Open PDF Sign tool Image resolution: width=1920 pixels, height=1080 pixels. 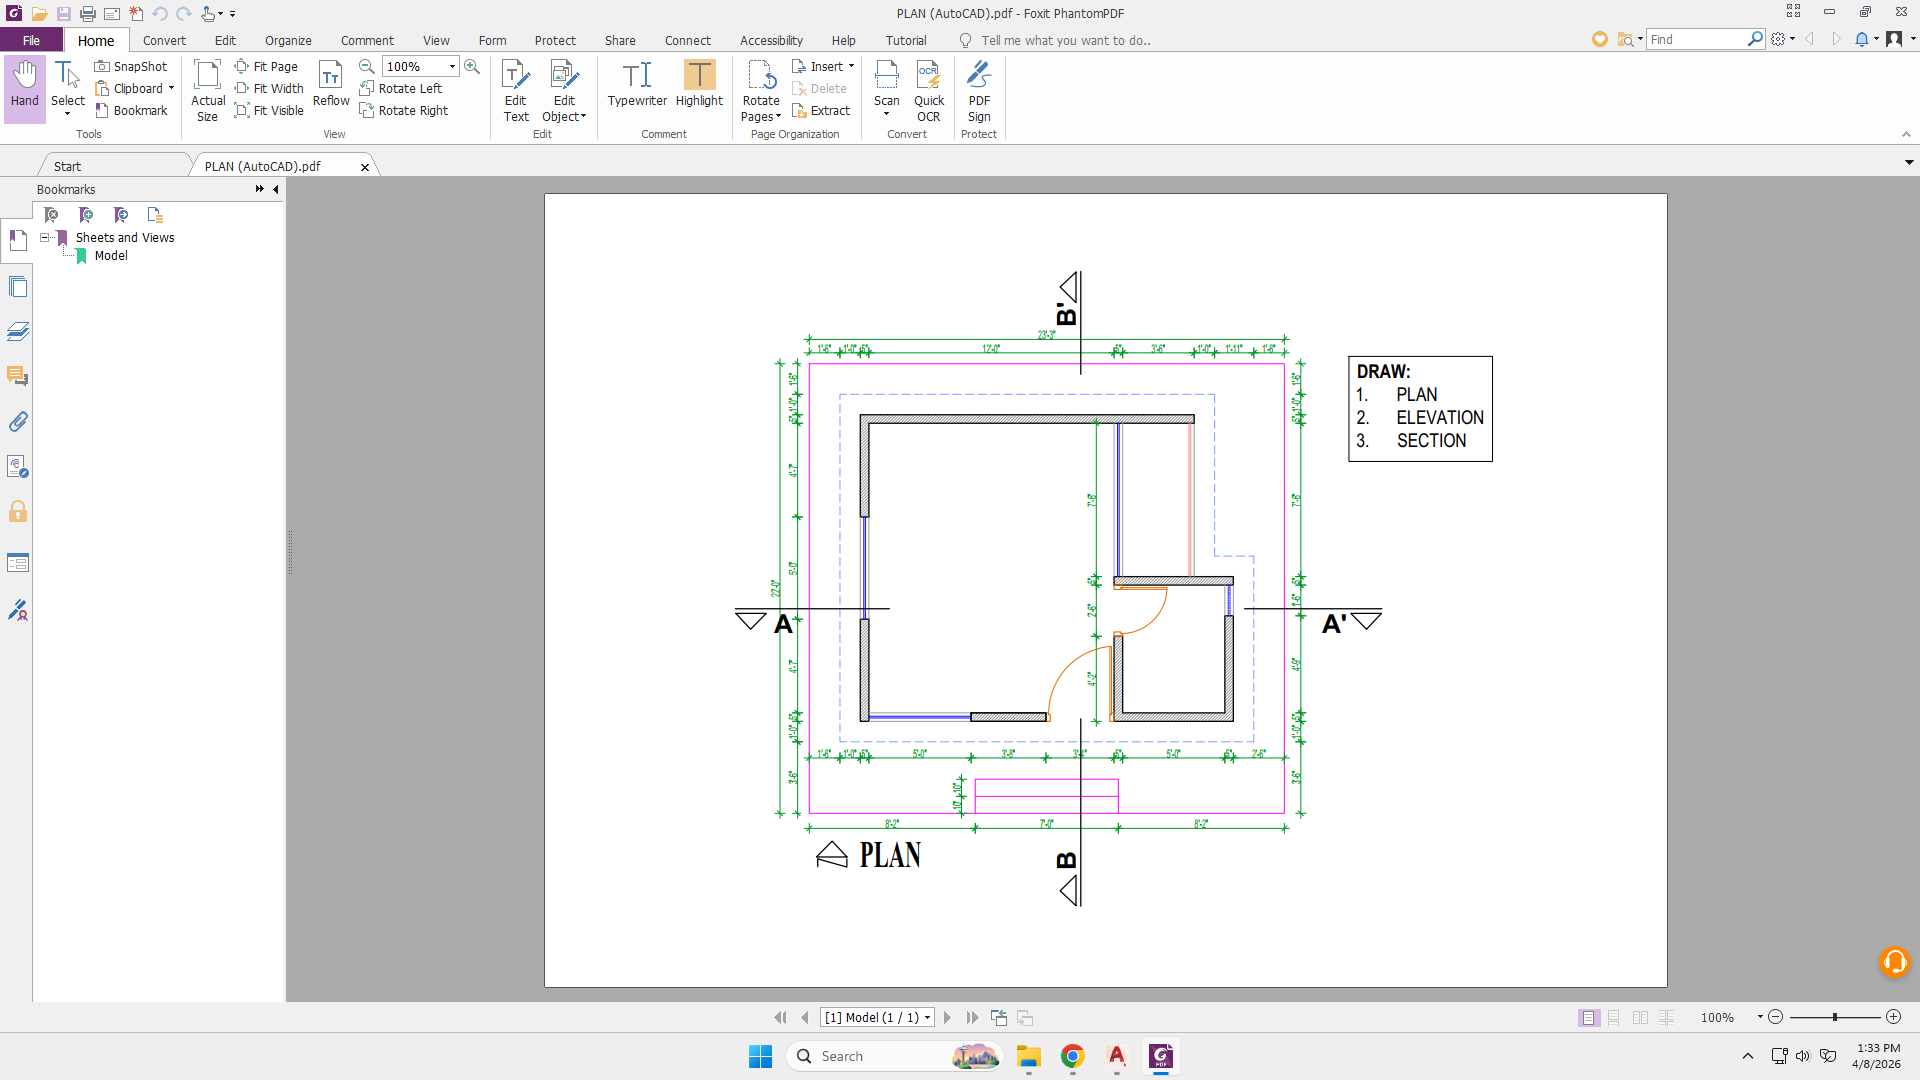979,90
